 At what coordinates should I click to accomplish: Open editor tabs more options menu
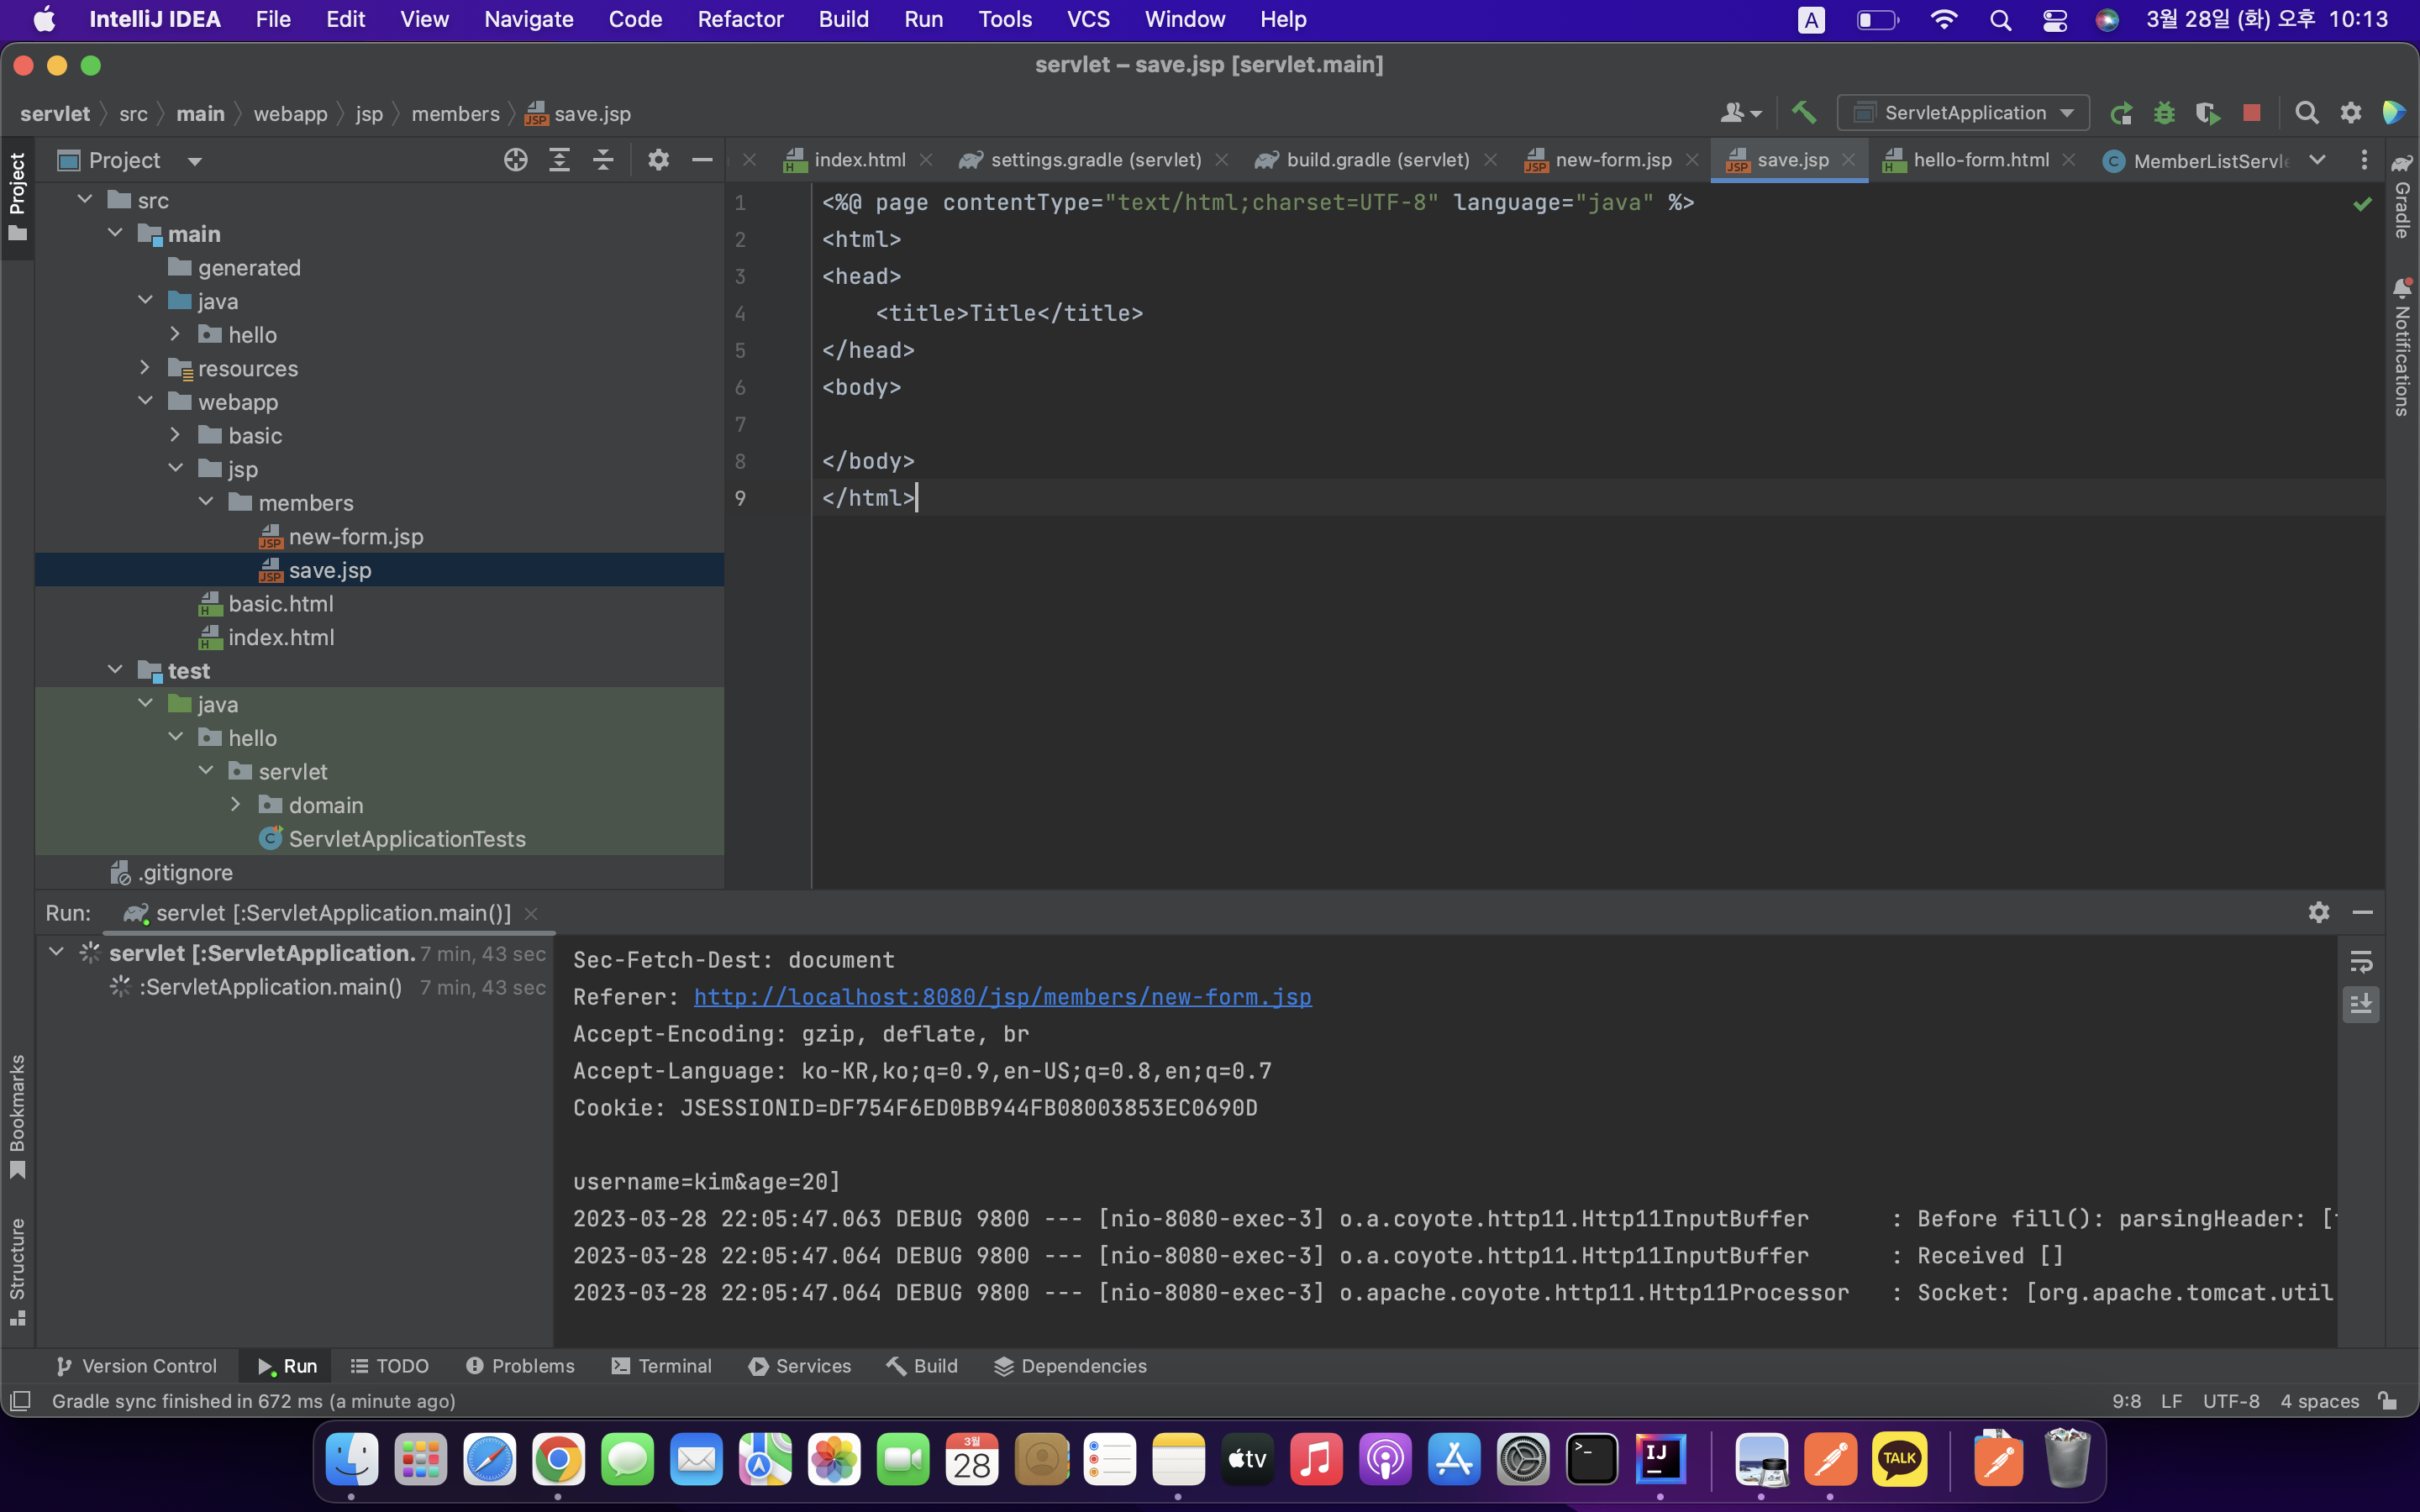tap(2364, 160)
